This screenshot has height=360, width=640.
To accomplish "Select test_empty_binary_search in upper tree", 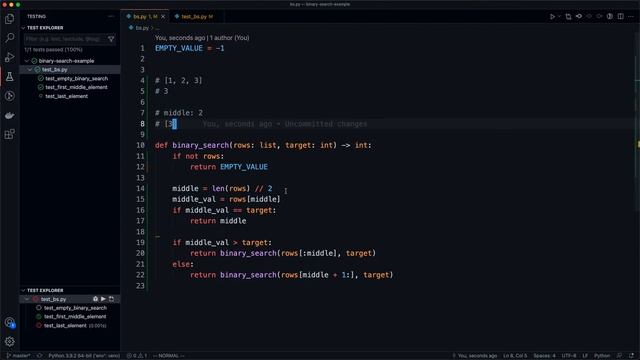I will [76, 78].
